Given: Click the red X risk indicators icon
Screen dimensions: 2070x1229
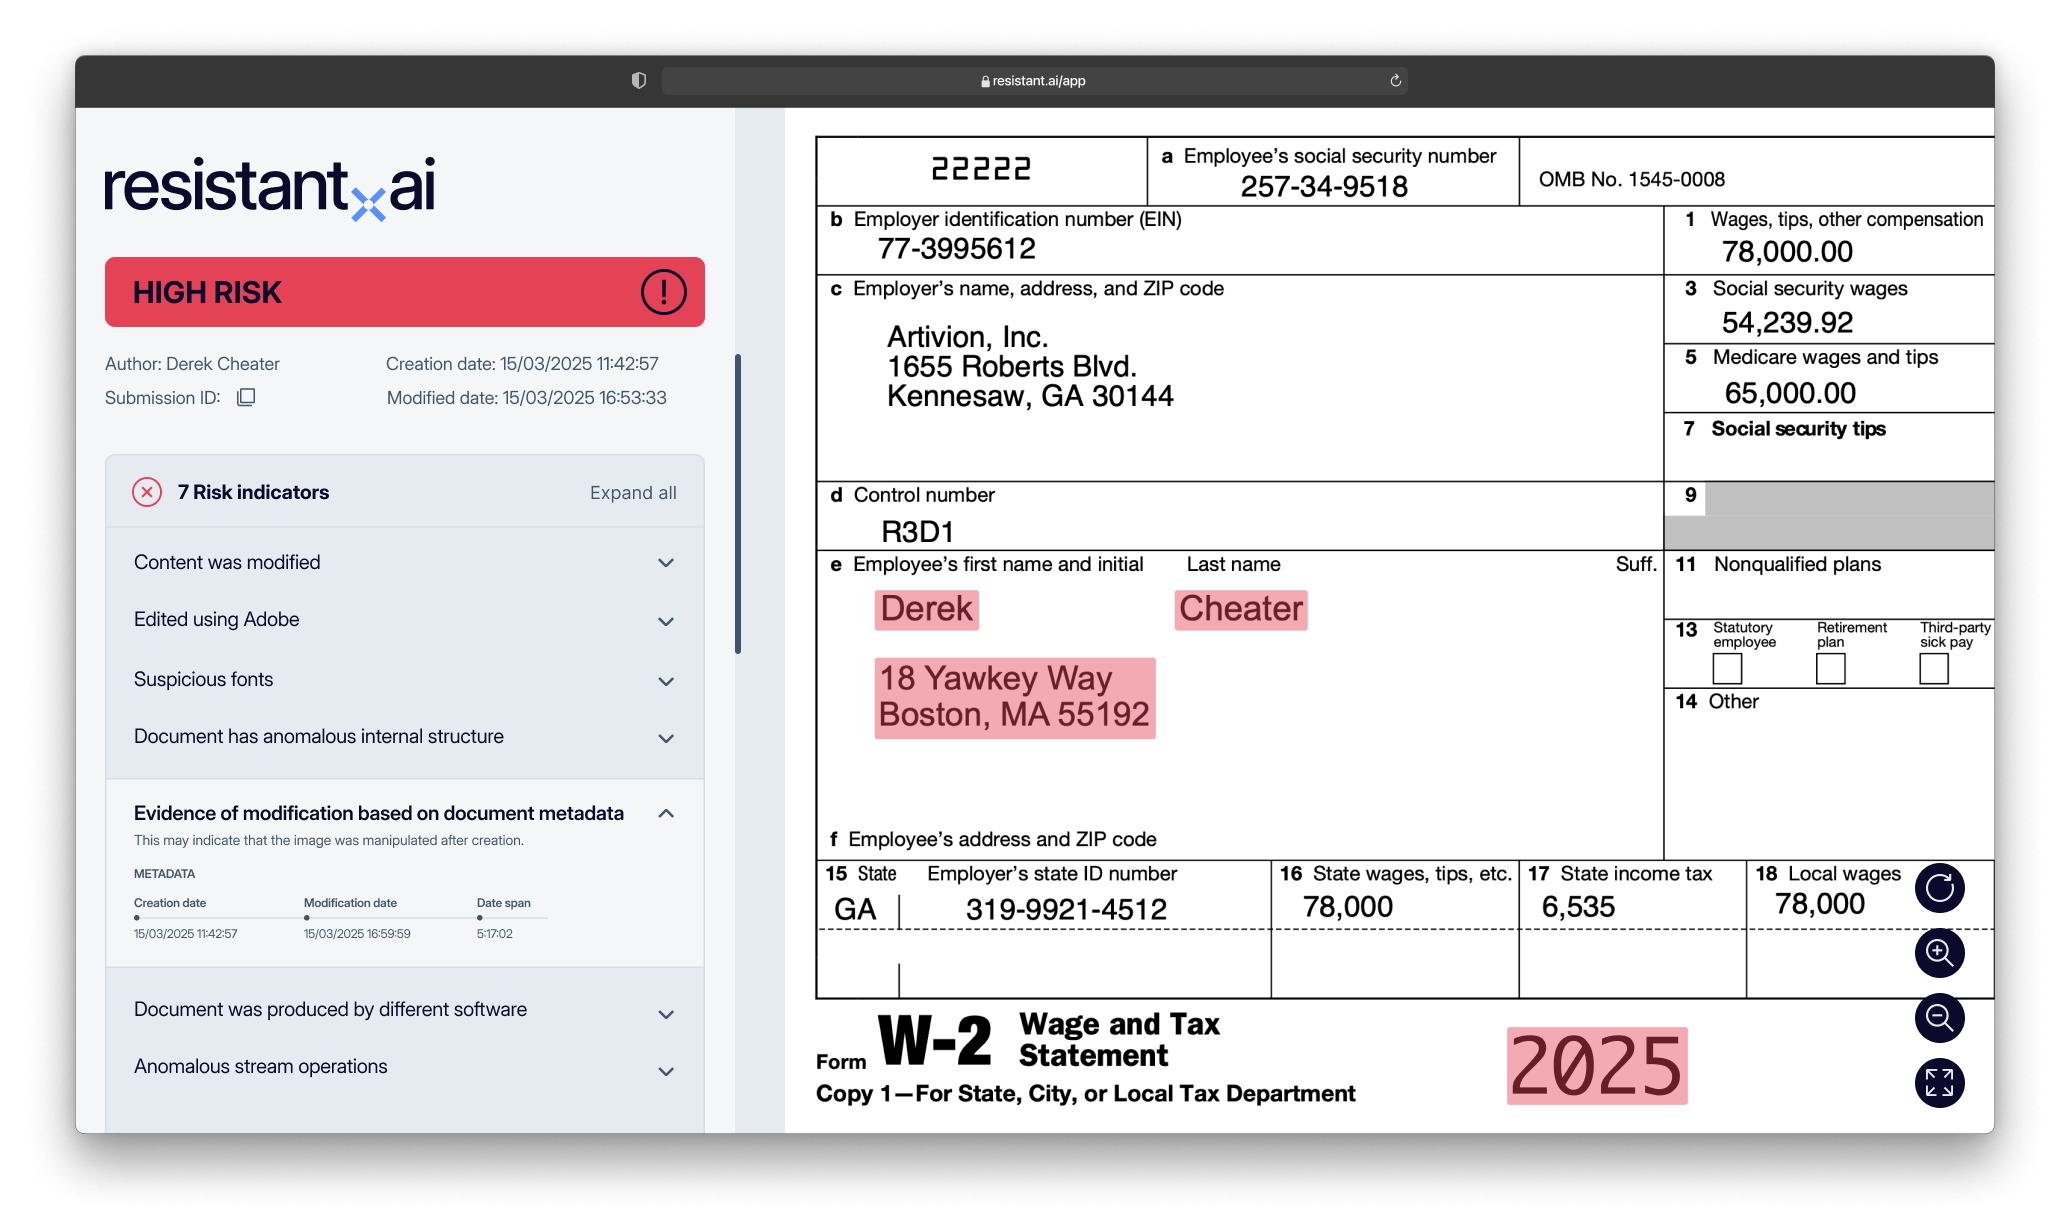Looking at the screenshot, I should point(147,492).
